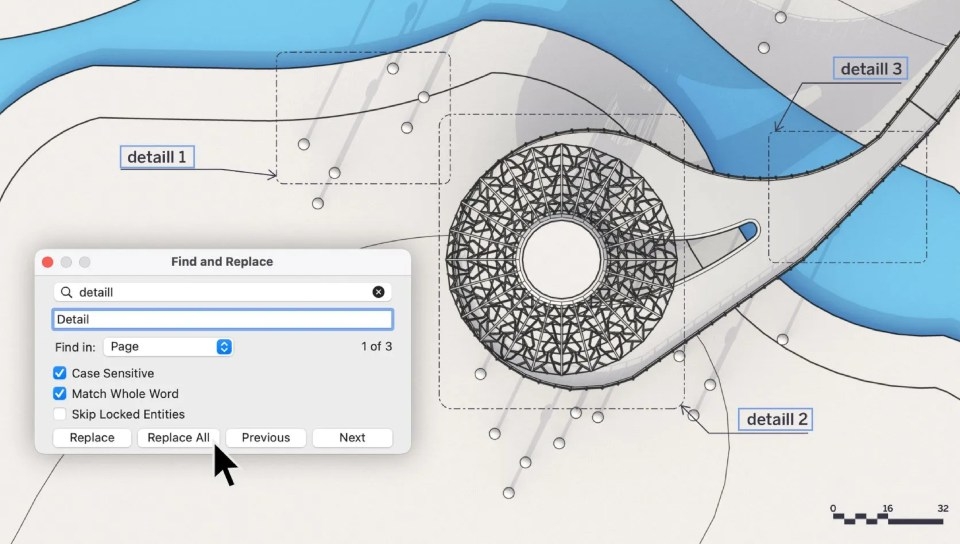Click the magnifying glass search icon
Image resolution: width=960 pixels, height=544 pixels.
pos(67,292)
